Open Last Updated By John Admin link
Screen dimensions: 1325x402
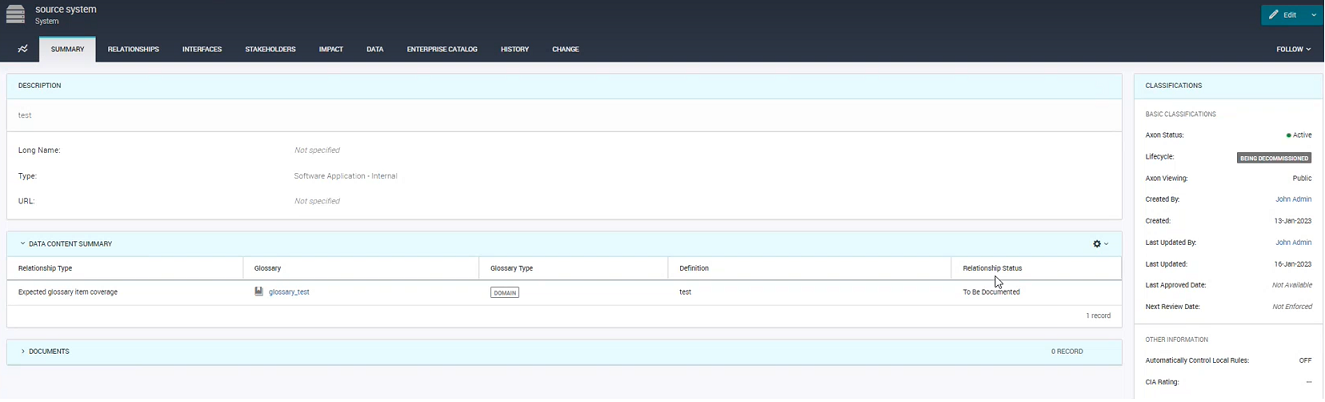coord(1293,242)
